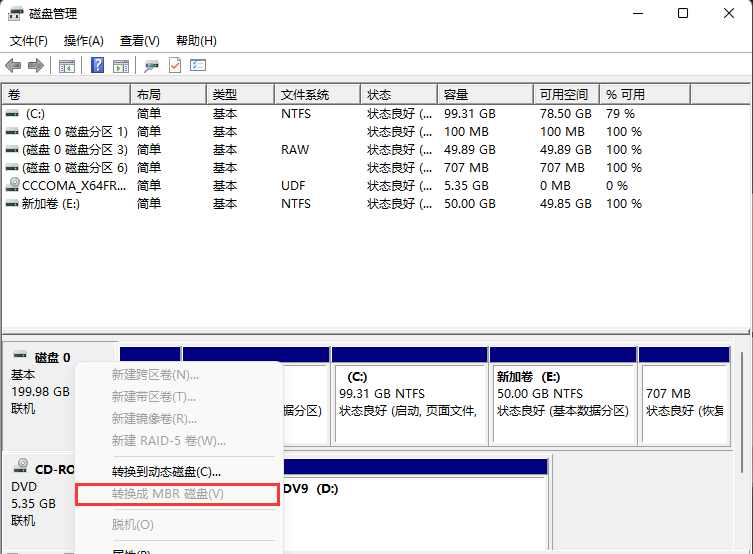Click the blue Help question mark icon

[x=98, y=66]
